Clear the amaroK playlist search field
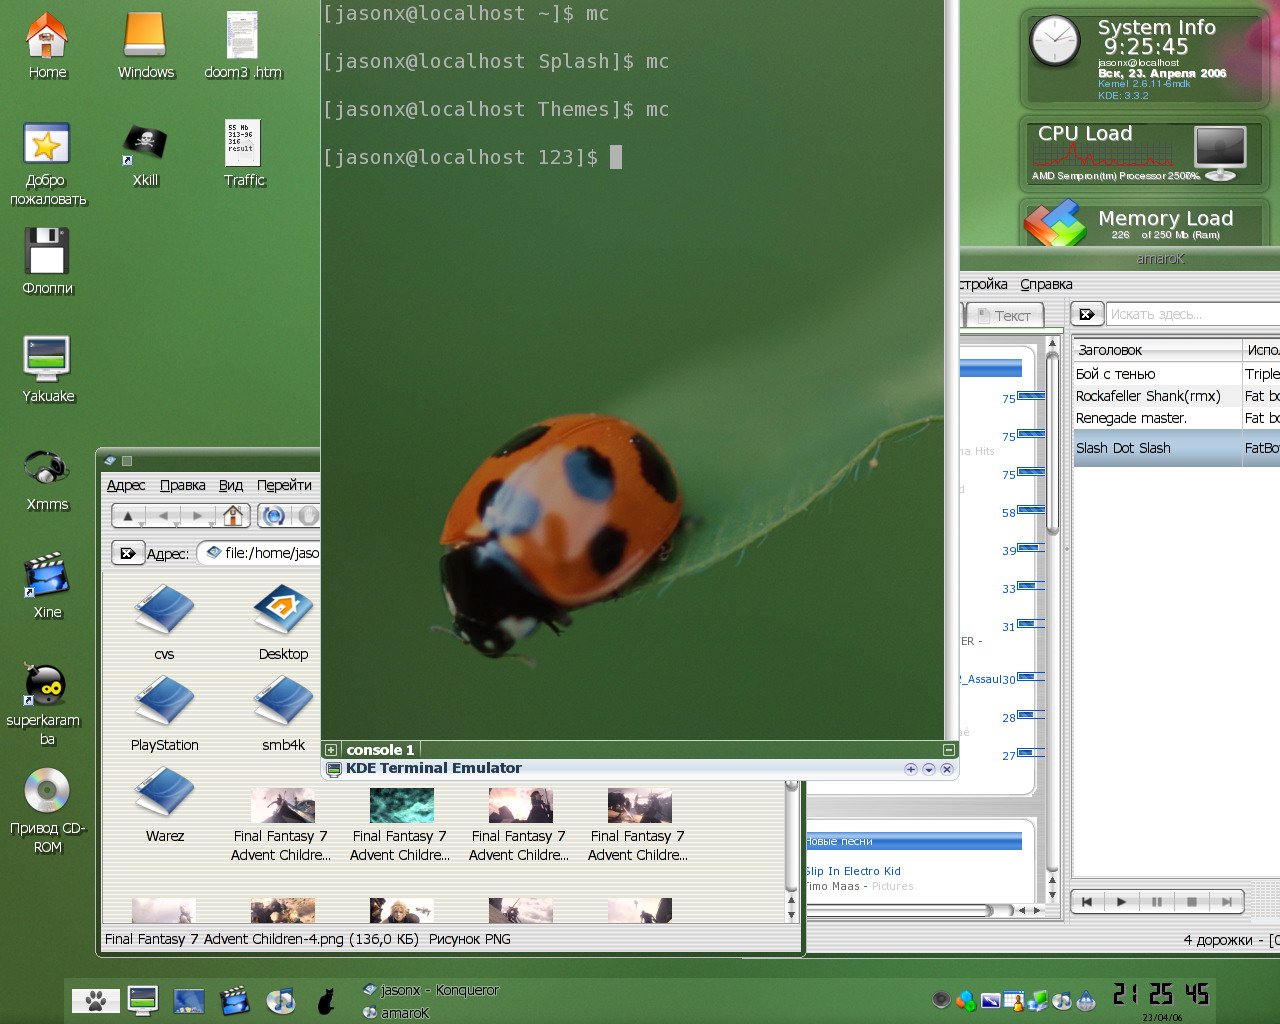This screenshot has height=1024, width=1280. pyautogui.click(x=1087, y=314)
